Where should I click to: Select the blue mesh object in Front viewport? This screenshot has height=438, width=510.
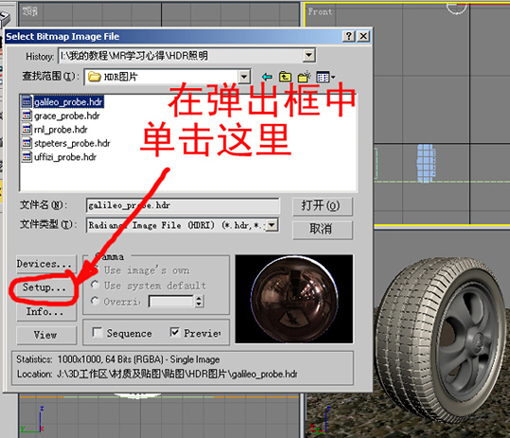426,163
